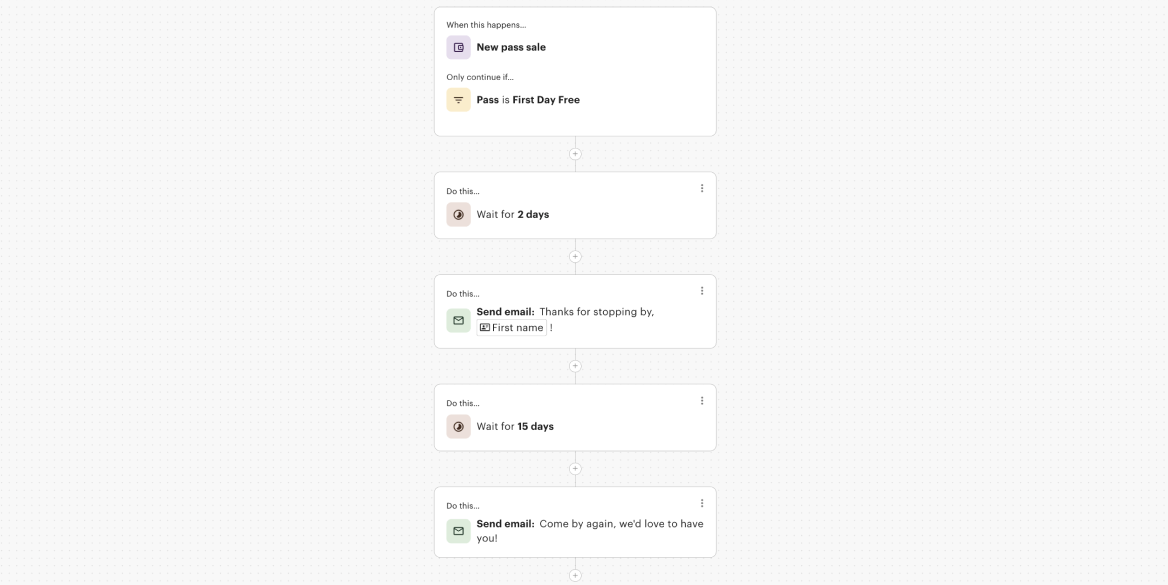Add a step after the Come by again email
This screenshot has height=585, width=1168.
coord(575,575)
